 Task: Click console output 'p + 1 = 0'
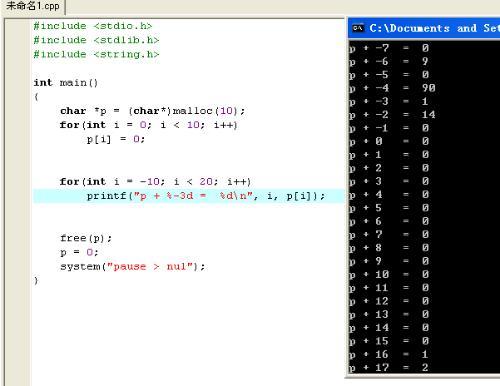click(x=389, y=155)
